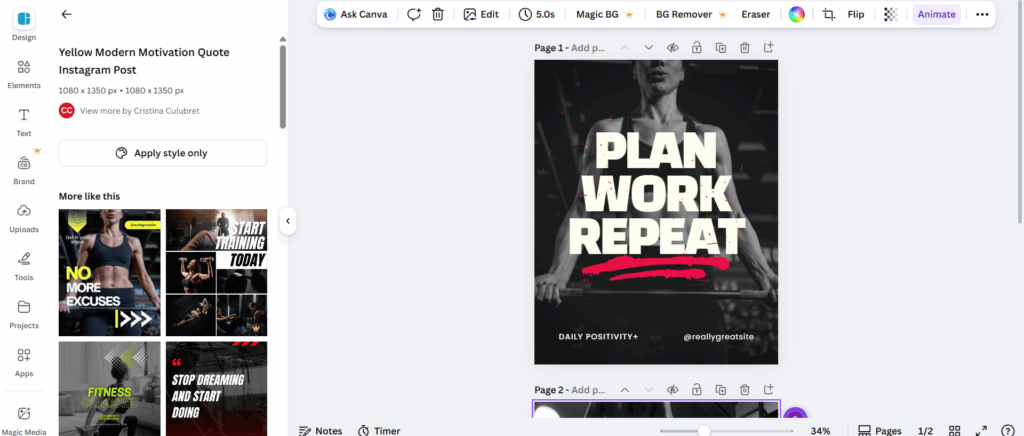Click the Apply style only button
1024x436 pixels.
162,153
